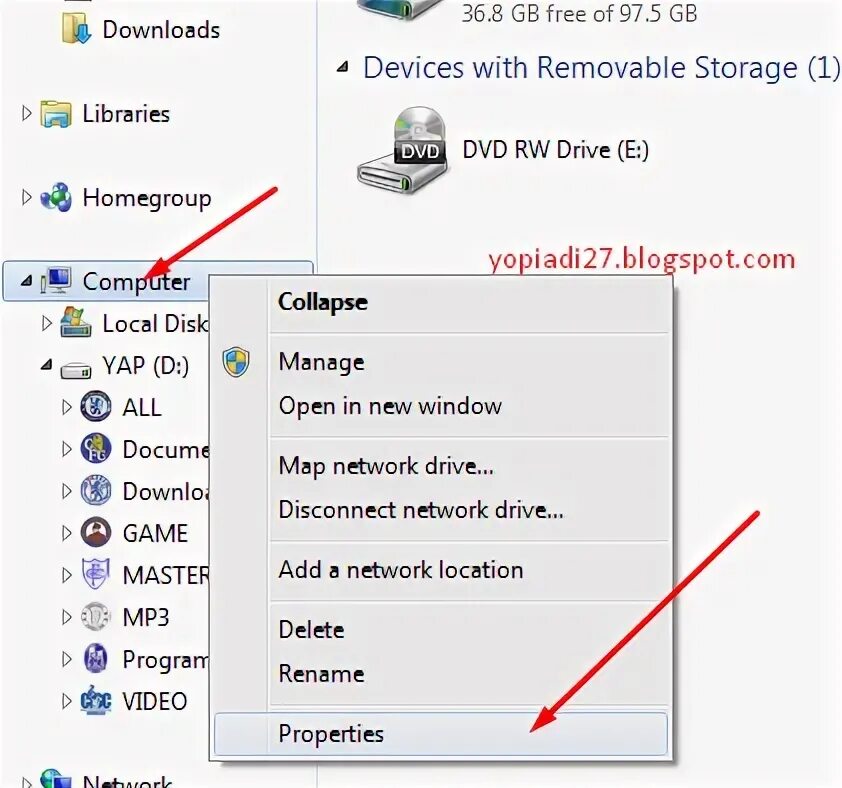The width and height of the screenshot is (842, 788).
Task: Open the Homegroup icon
Action: point(56,198)
